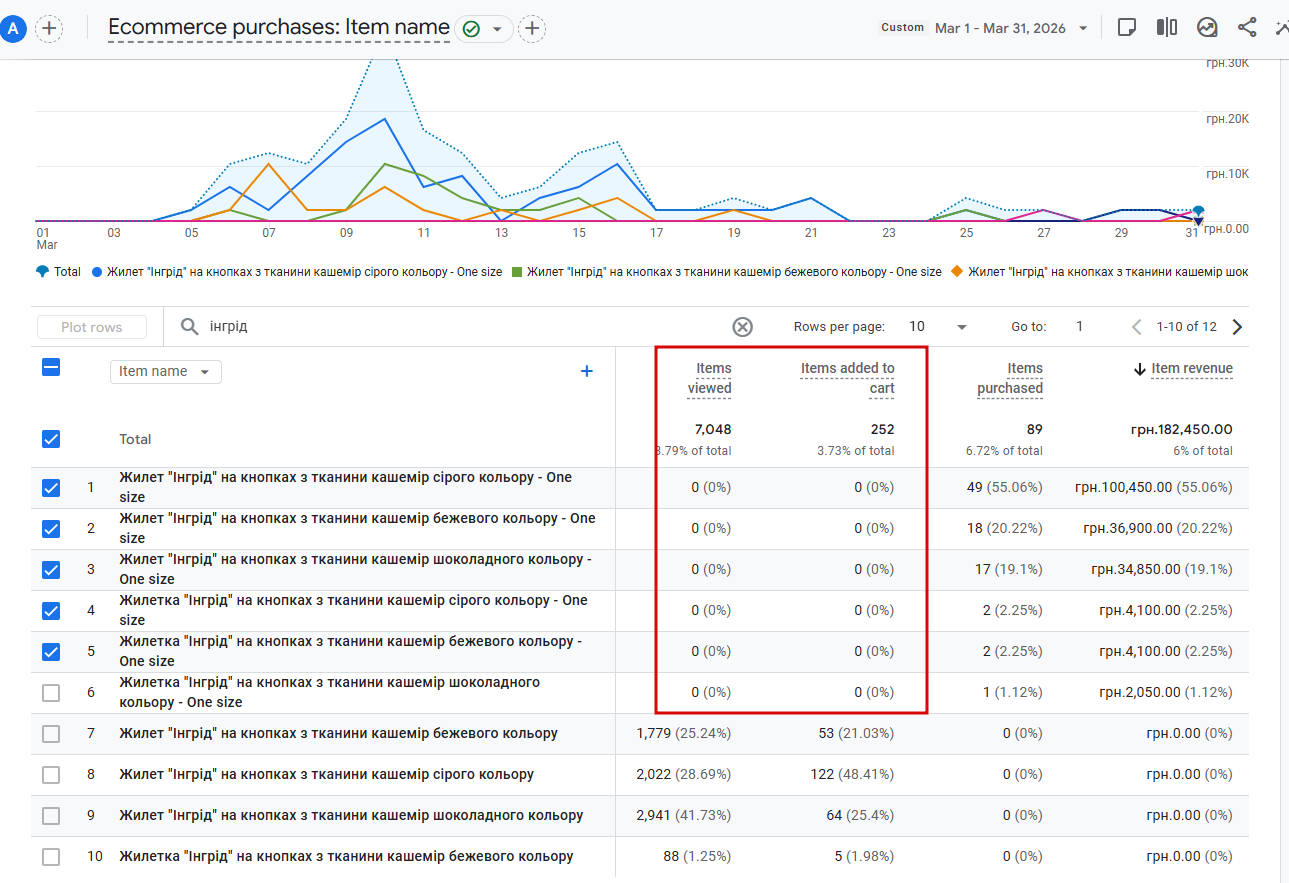
Task: Click the blue Total legend marker
Action: [x=41, y=271]
